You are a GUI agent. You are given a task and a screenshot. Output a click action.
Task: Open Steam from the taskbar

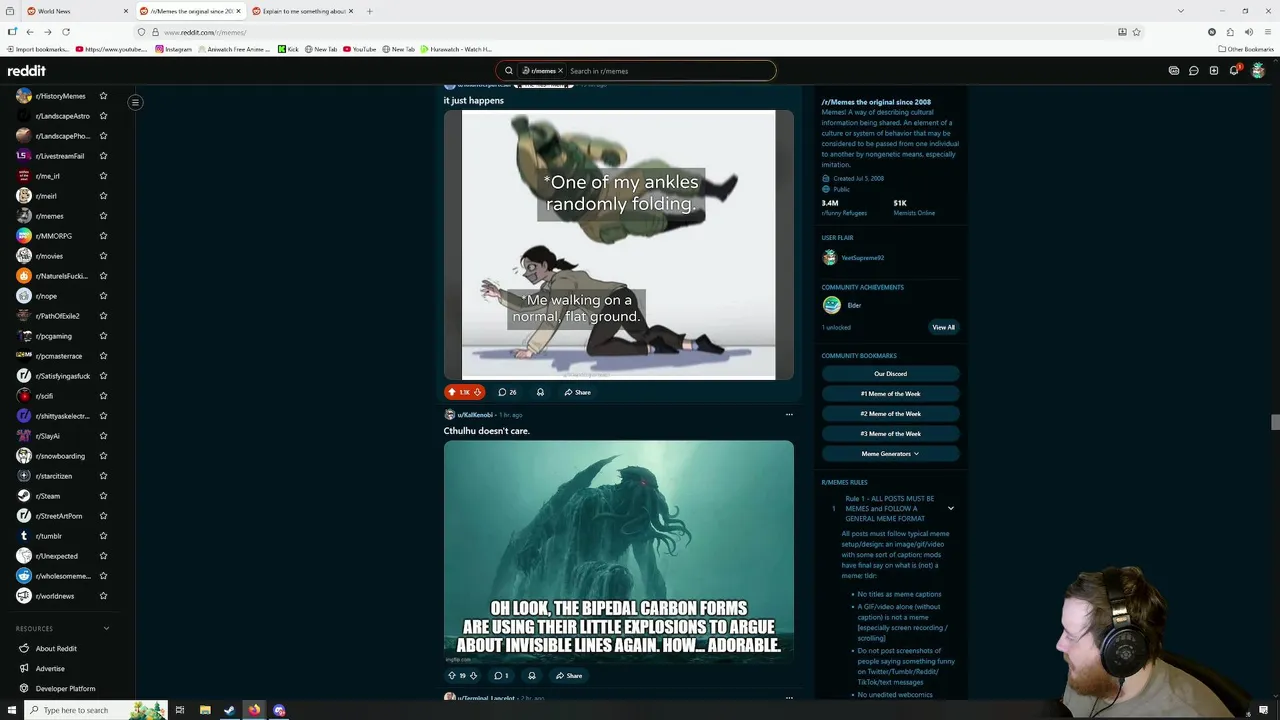[x=229, y=710]
